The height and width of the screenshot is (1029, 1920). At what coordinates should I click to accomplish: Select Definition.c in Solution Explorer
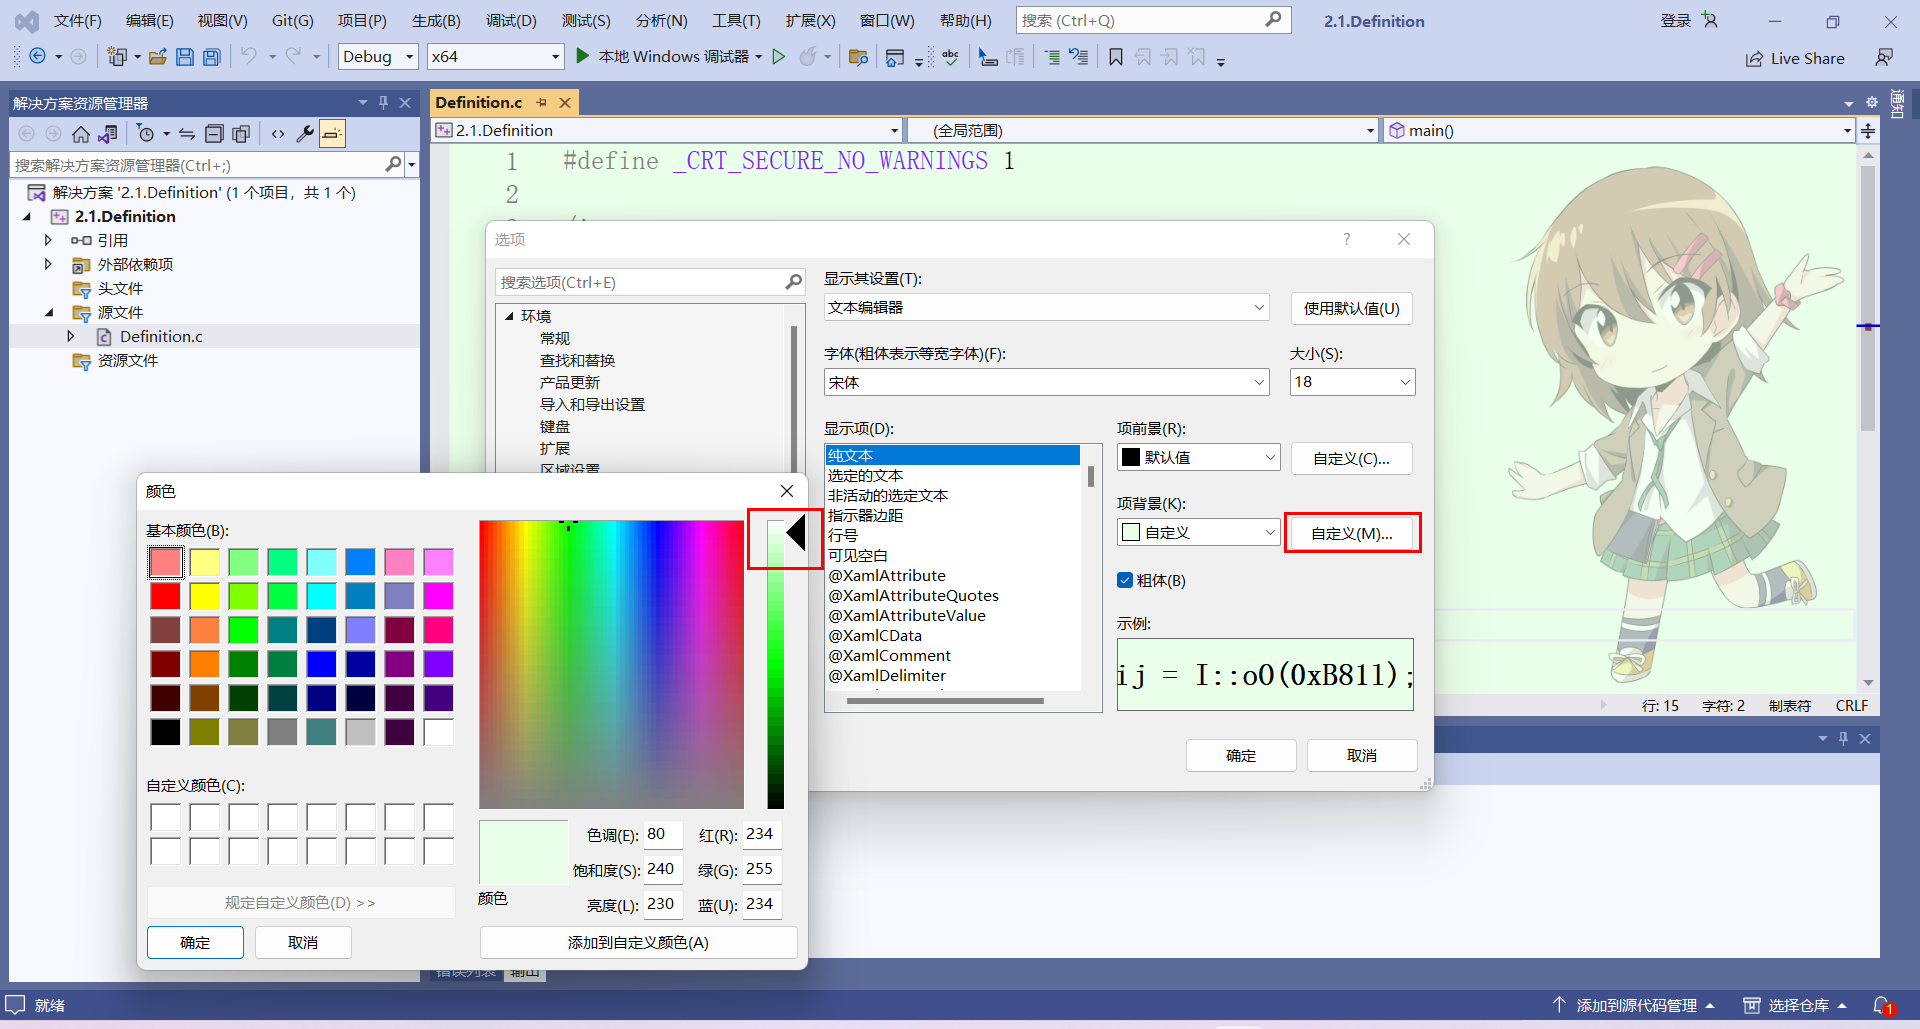161,336
